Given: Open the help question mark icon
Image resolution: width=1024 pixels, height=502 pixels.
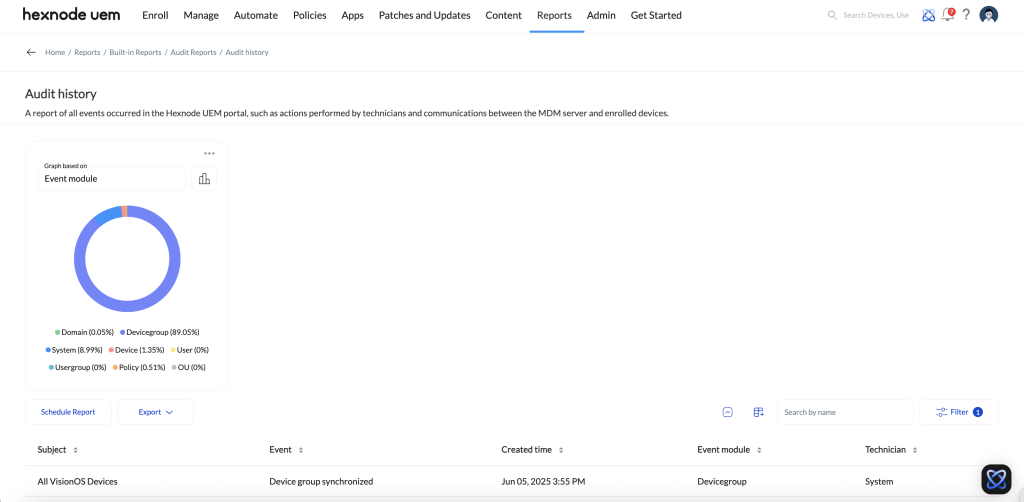Looking at the screenshot, I should point(966,15).
